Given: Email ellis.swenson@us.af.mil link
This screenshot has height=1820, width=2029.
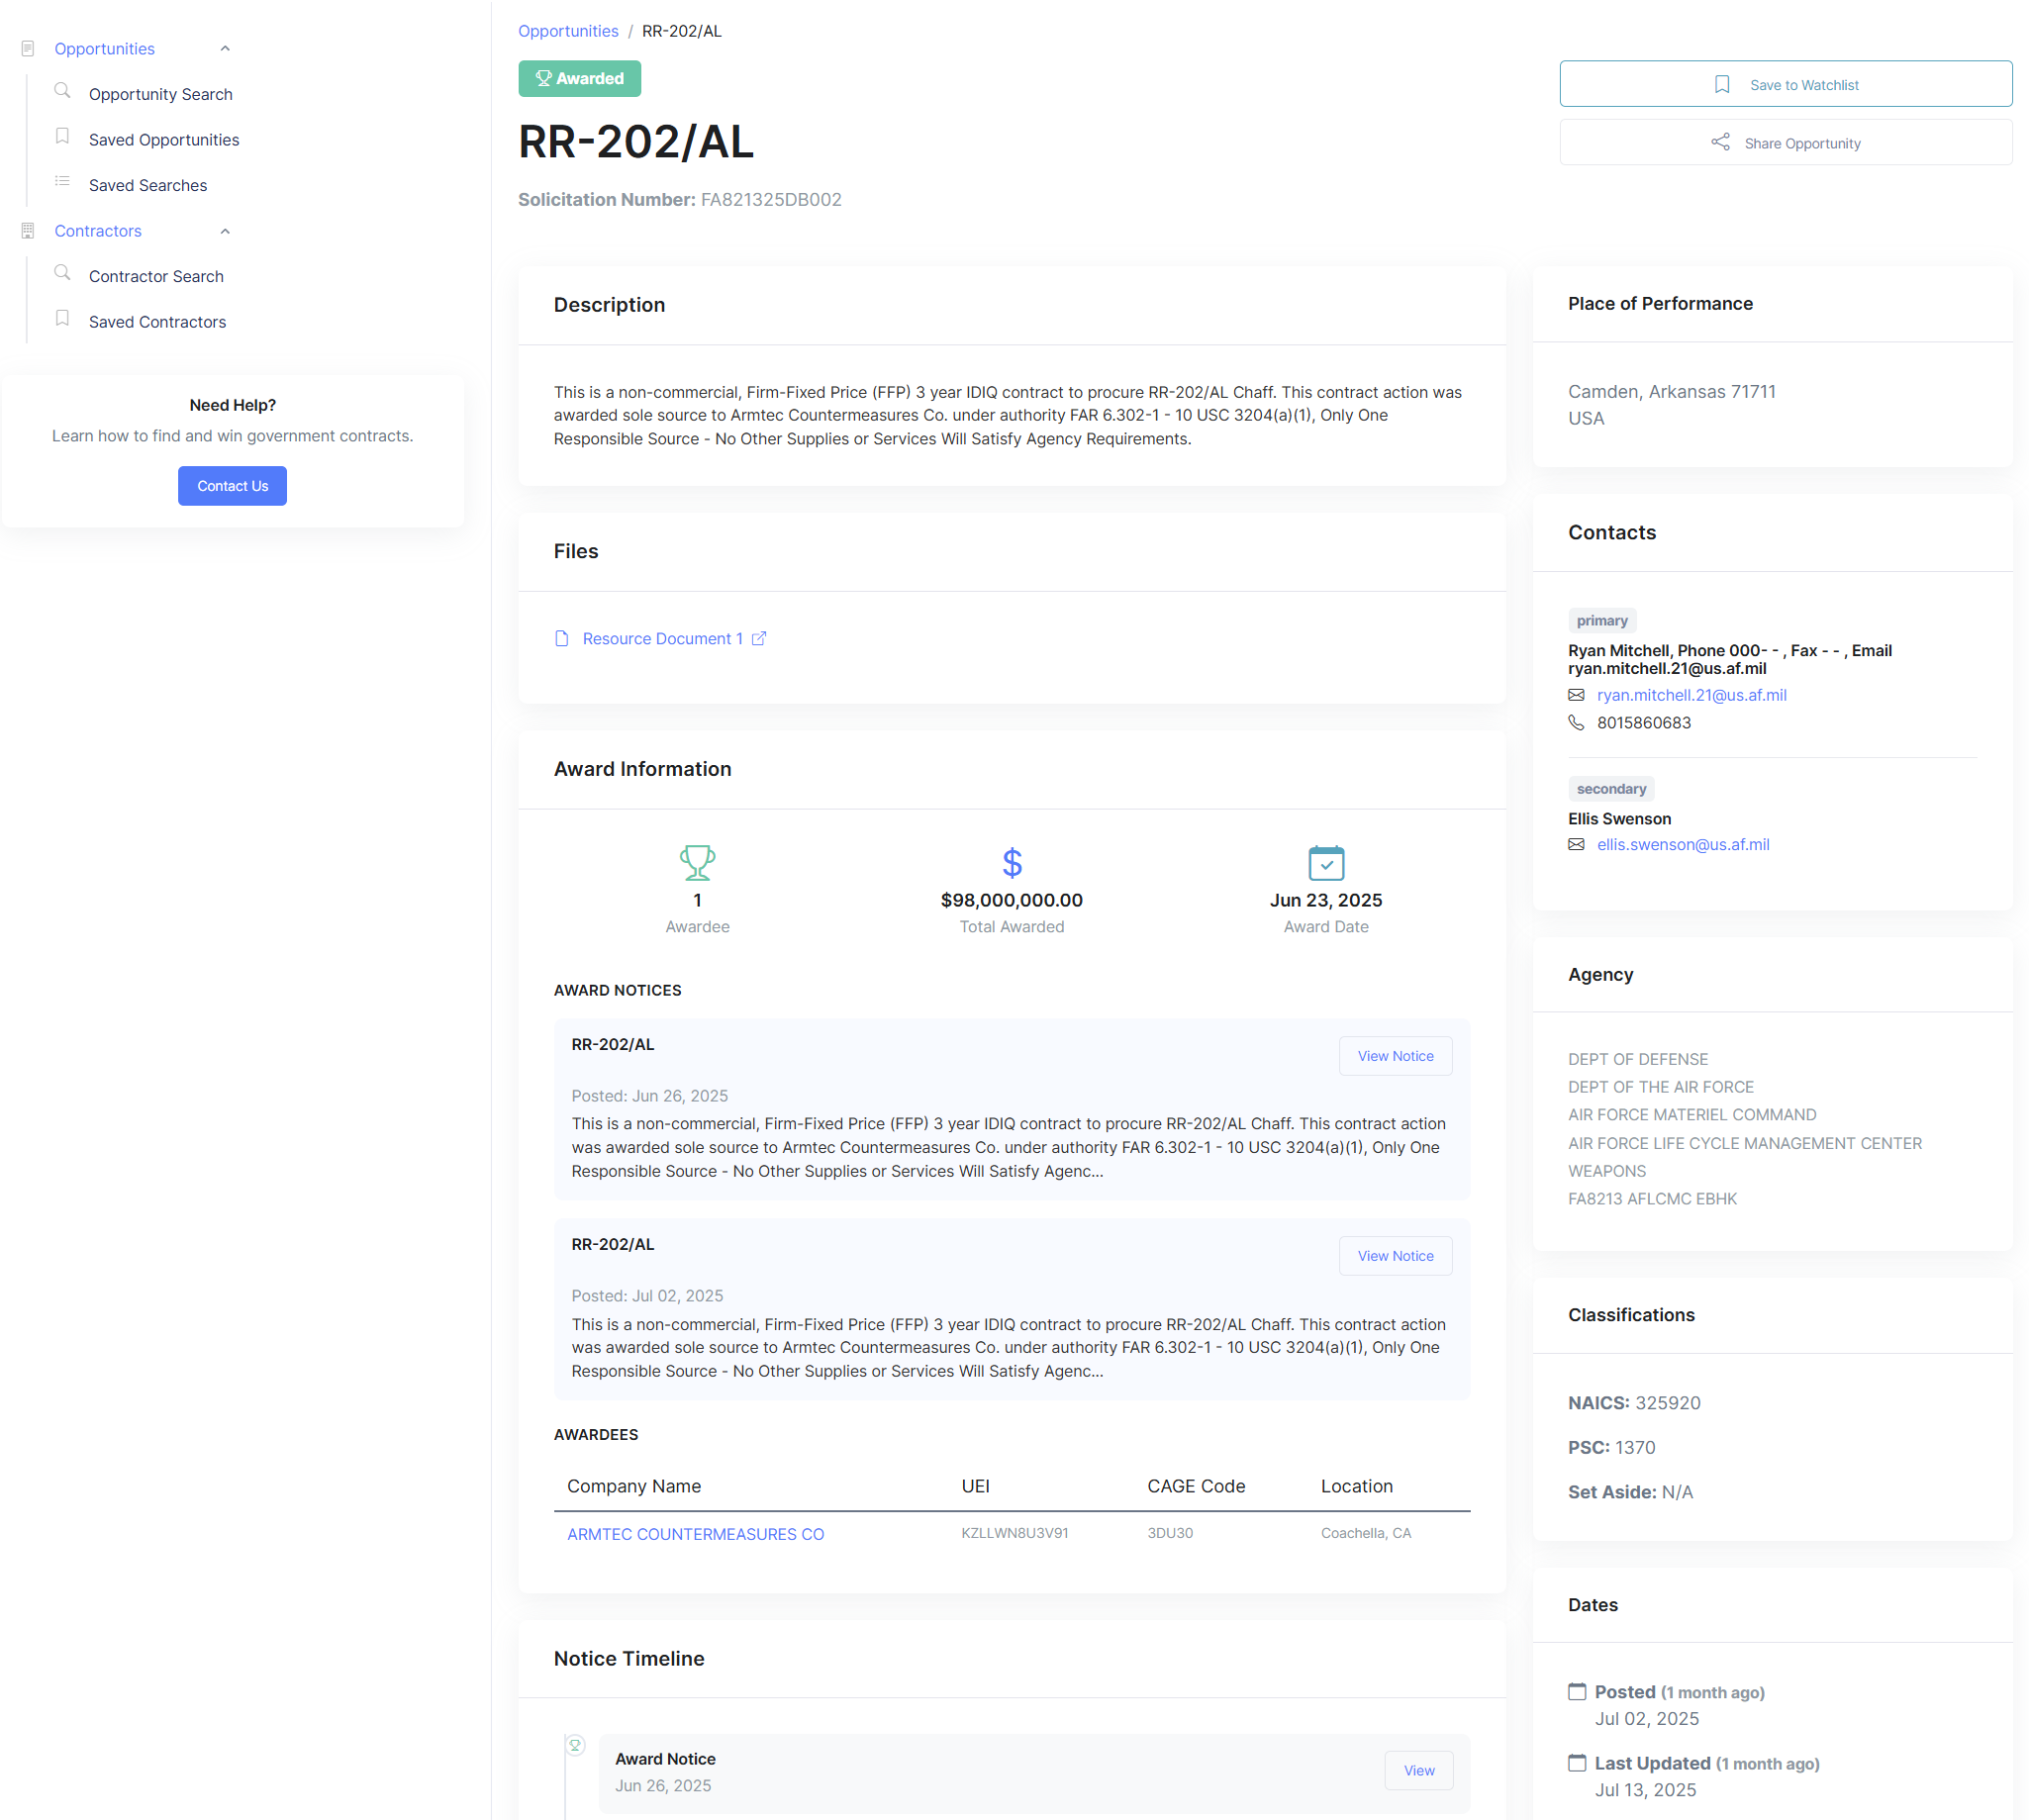Looking at the screenshot, I should coord(1683,845).
